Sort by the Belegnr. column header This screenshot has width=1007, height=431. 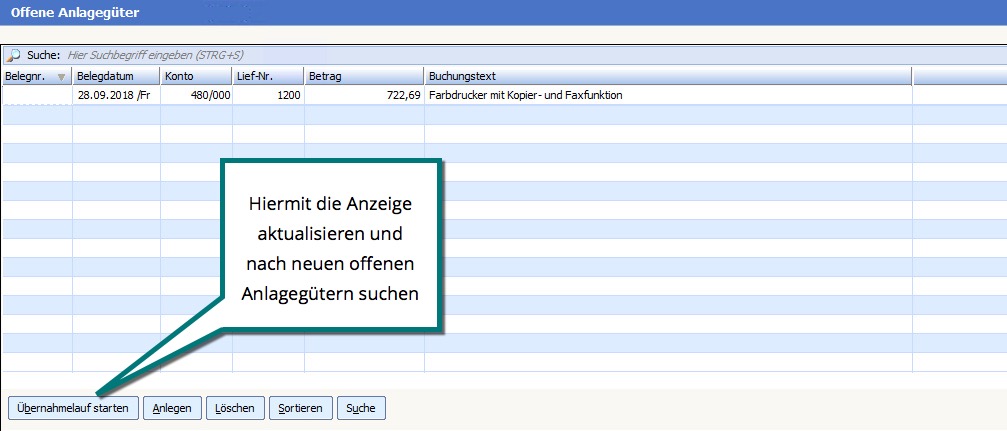[28, 76]
